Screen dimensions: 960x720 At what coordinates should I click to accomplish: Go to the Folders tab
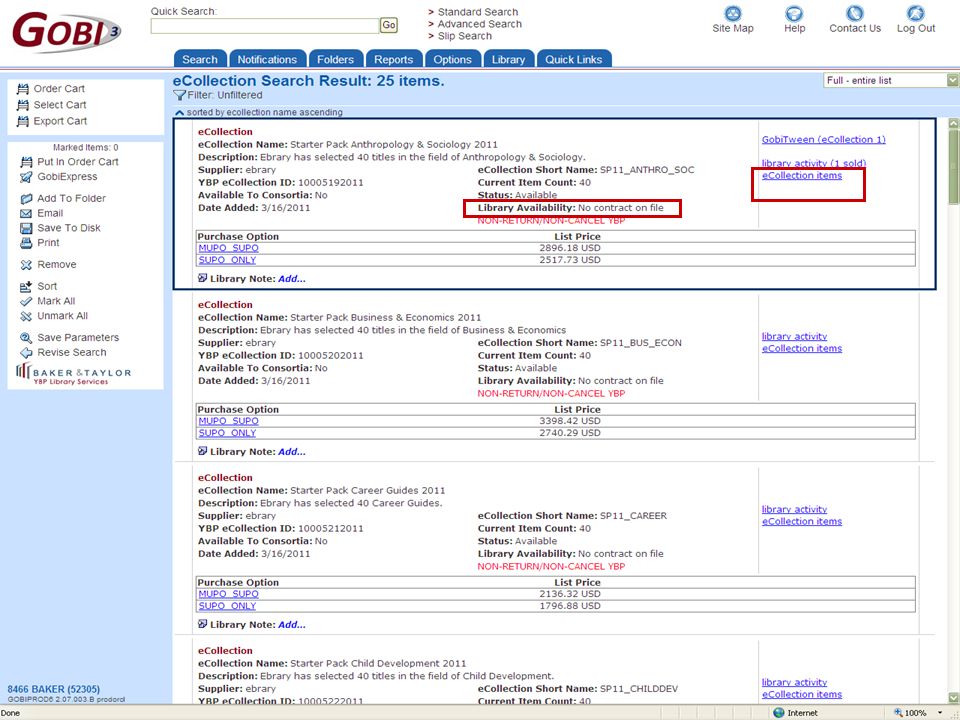(336, 59)
